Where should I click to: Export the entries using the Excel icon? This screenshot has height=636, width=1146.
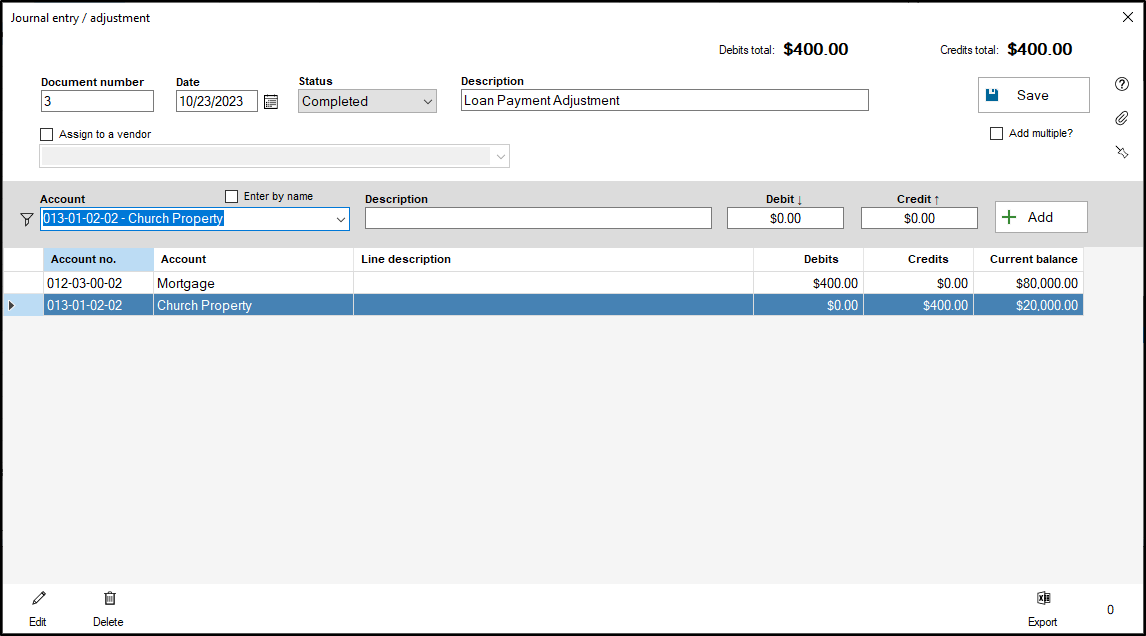click(x=1043, y=598)
